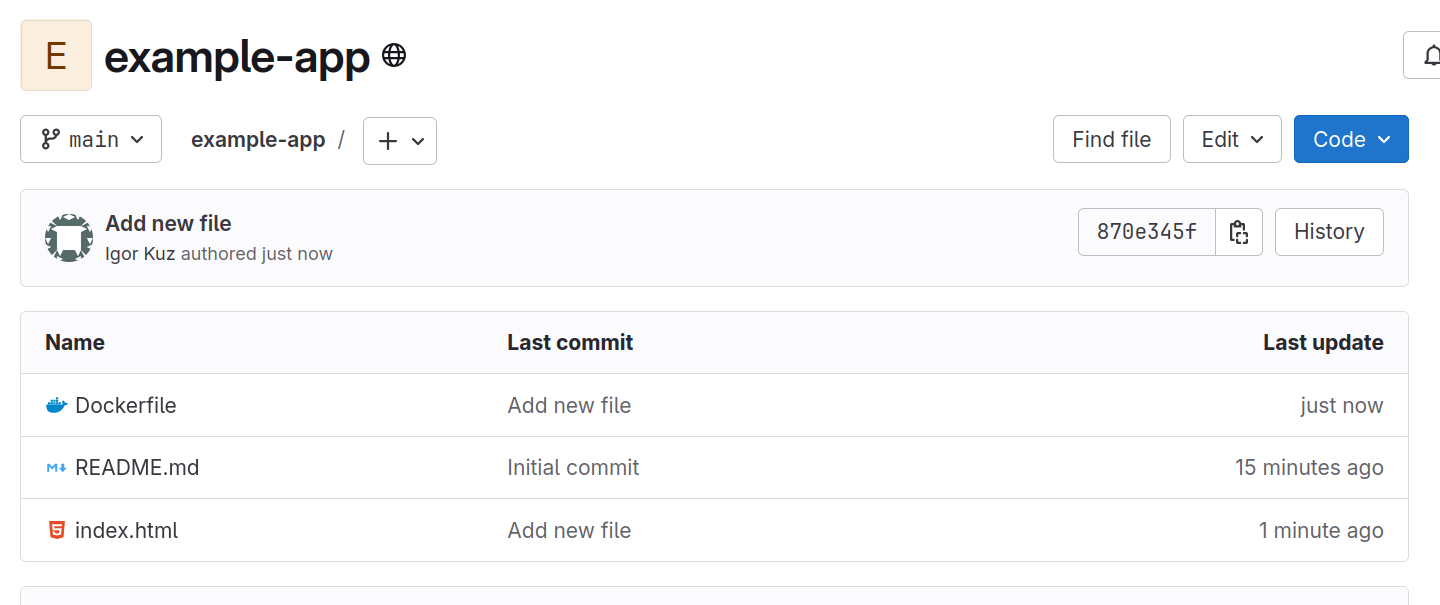
Task: Click the Docker whale icon beside Dockerfile
Action: [56, 406]
